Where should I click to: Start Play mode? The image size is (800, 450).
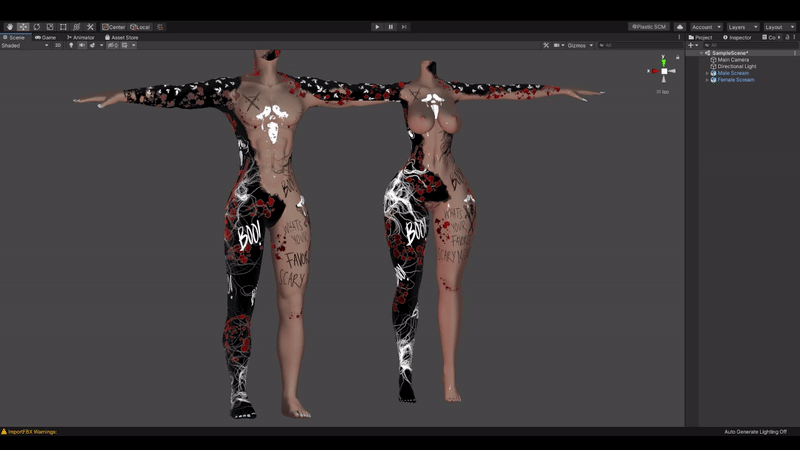[x=377, y=27]
